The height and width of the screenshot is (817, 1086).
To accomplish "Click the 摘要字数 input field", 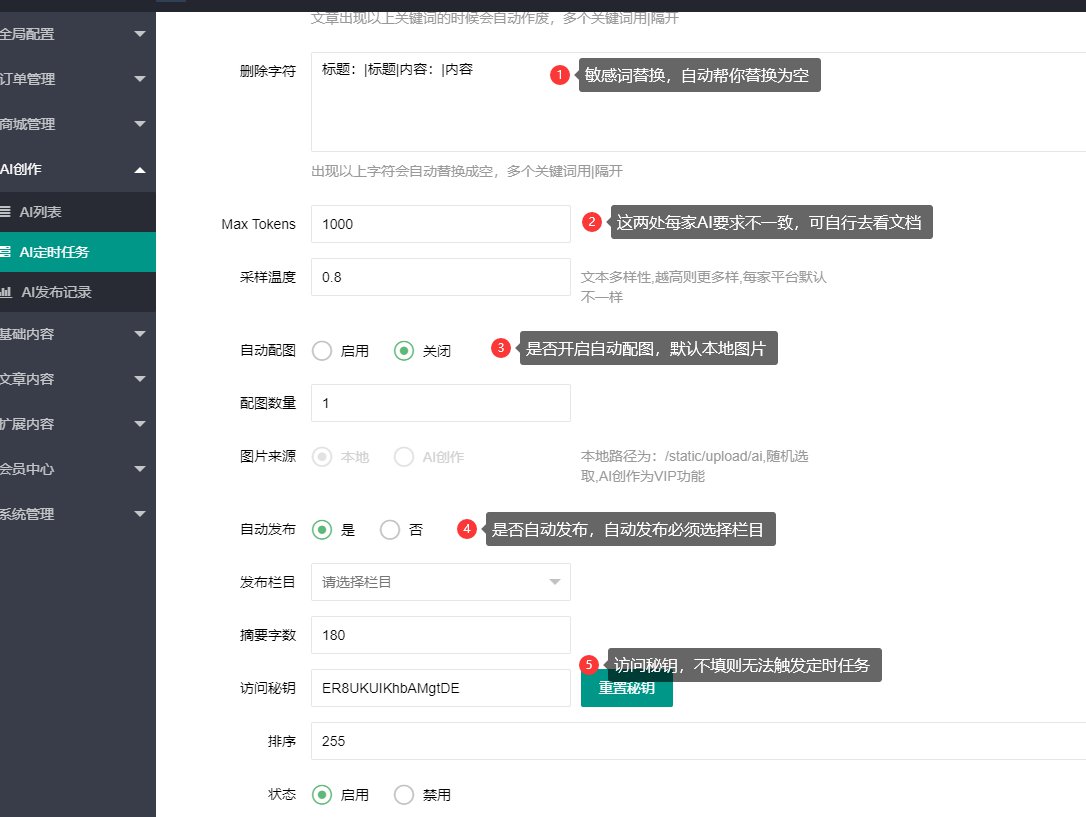I will [x=440, y=636].
